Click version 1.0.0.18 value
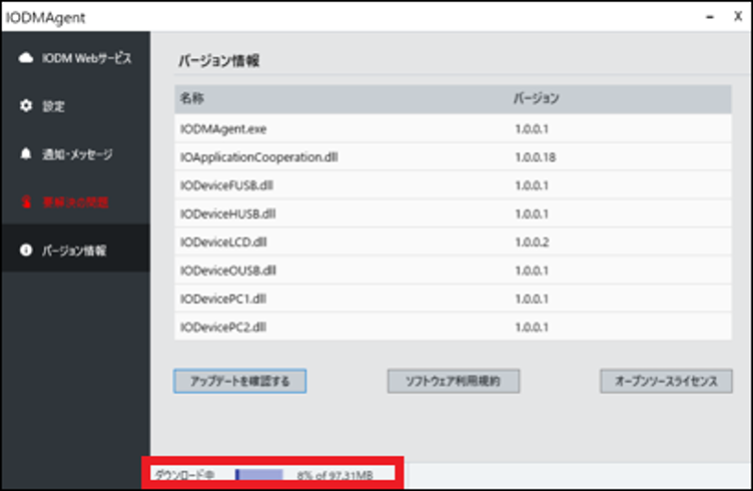 [535, 157]
